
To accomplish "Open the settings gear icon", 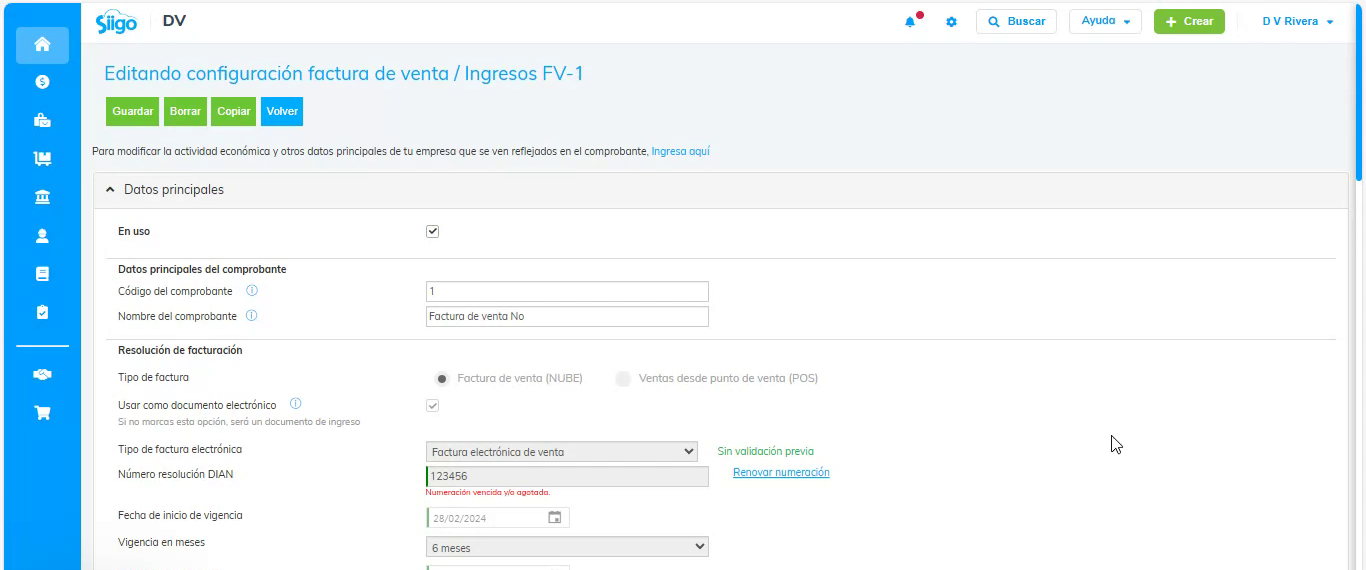I will click(951, 22).
